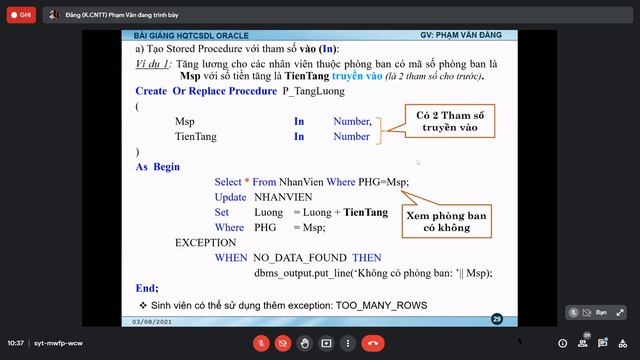
Task: Click the 'Update NHANVIEN' statement
Action: pyautogui.click(x=263, y=197)
